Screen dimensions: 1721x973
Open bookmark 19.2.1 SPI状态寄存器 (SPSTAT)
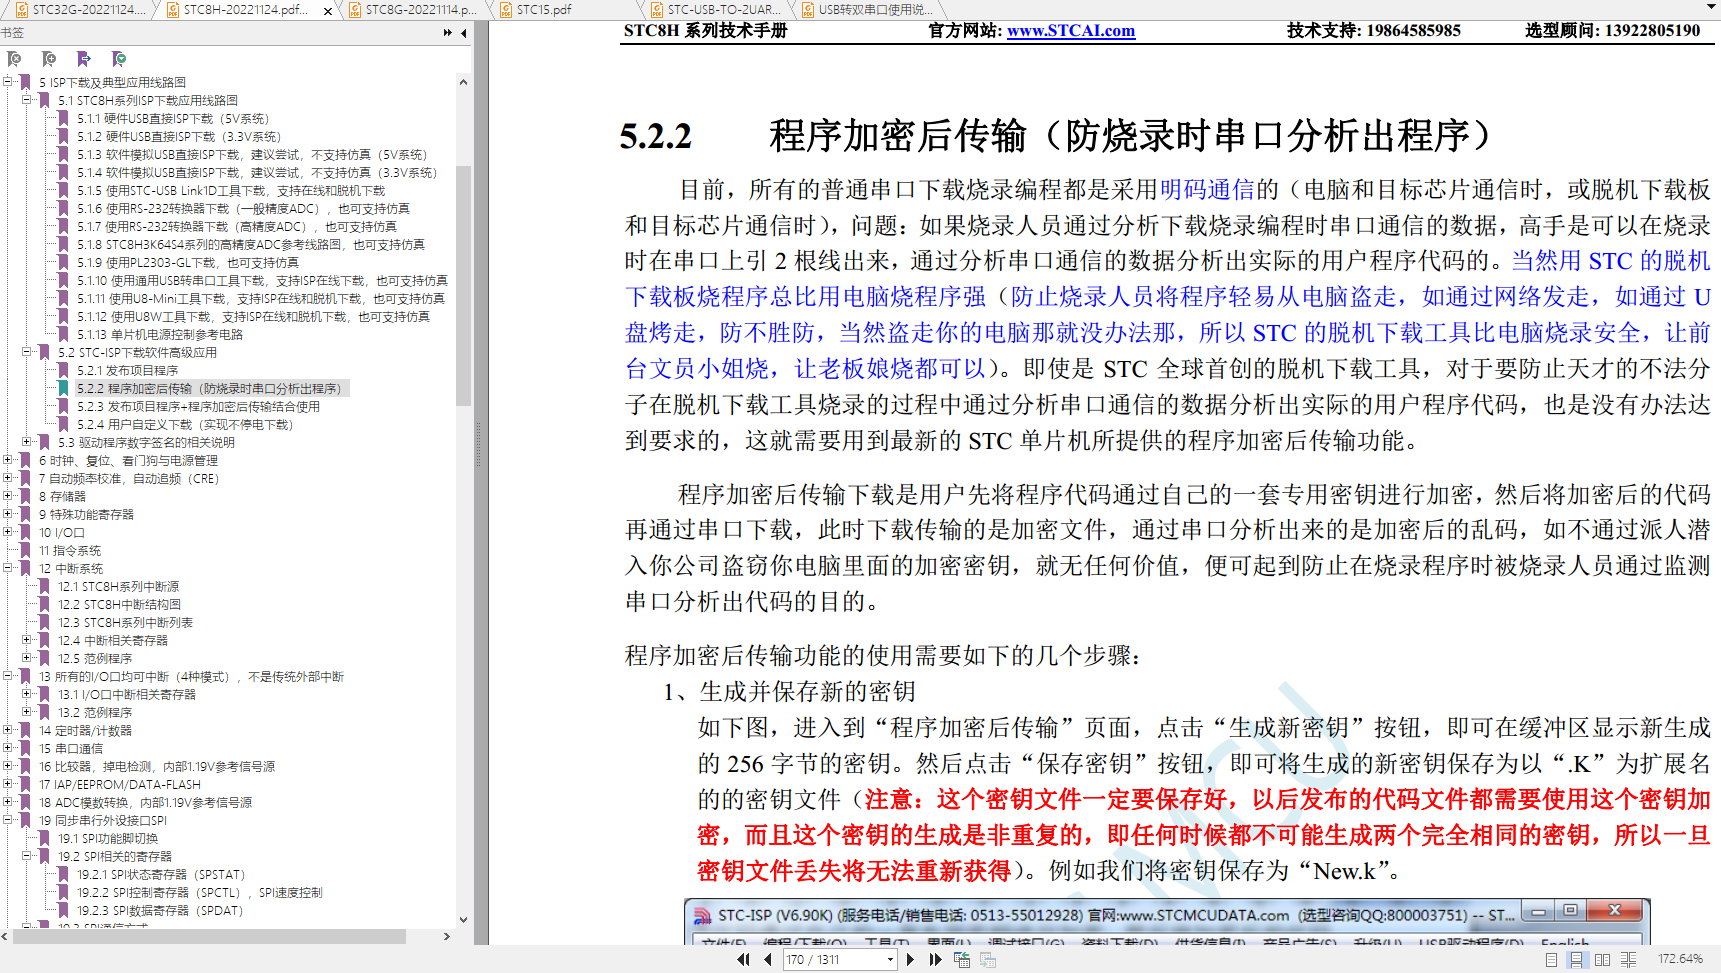click(x=161, y=874)
